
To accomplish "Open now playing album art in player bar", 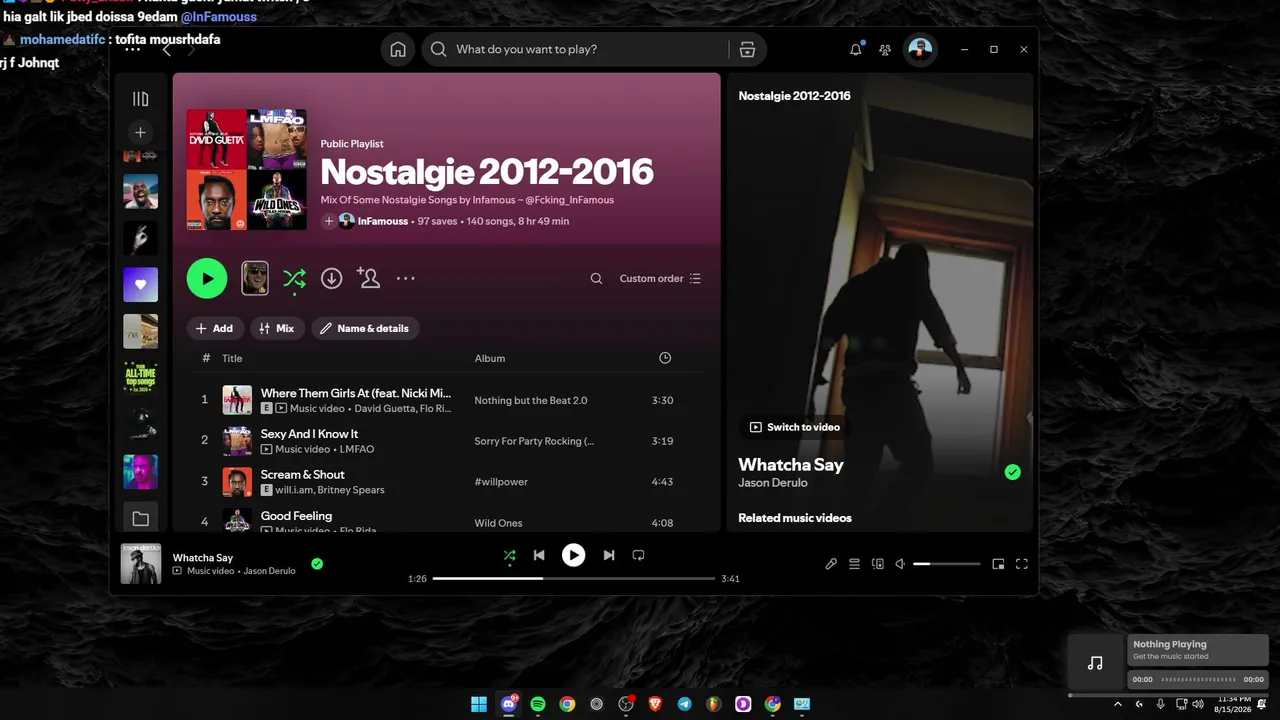I will 141,564.
